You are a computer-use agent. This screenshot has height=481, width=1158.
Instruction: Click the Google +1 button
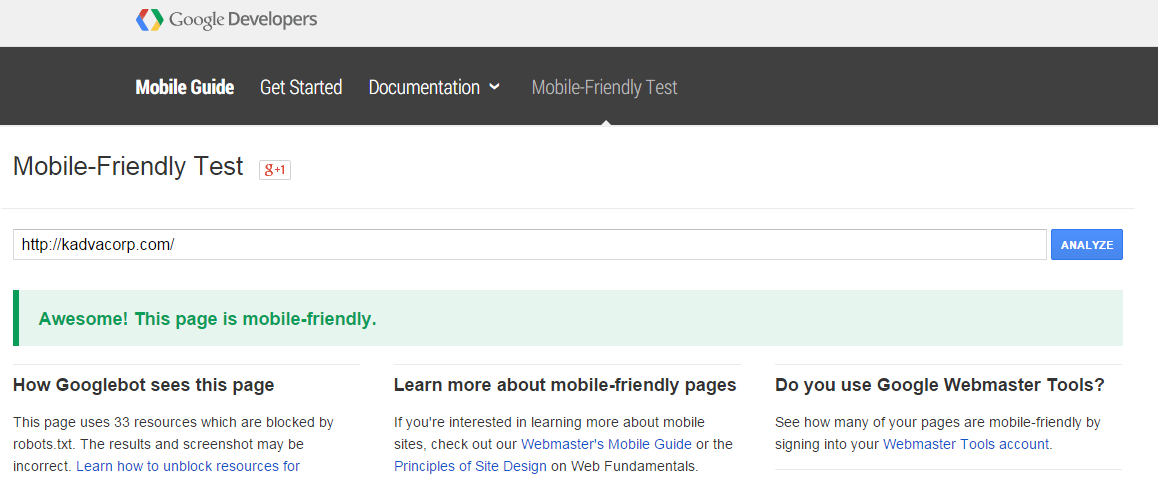tap(275, 170)
